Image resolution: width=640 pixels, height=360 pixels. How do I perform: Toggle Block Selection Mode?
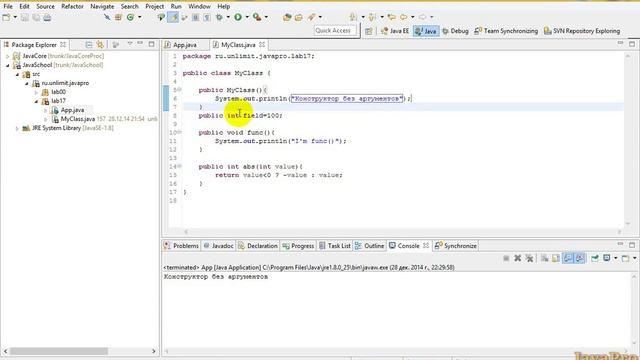196,17
